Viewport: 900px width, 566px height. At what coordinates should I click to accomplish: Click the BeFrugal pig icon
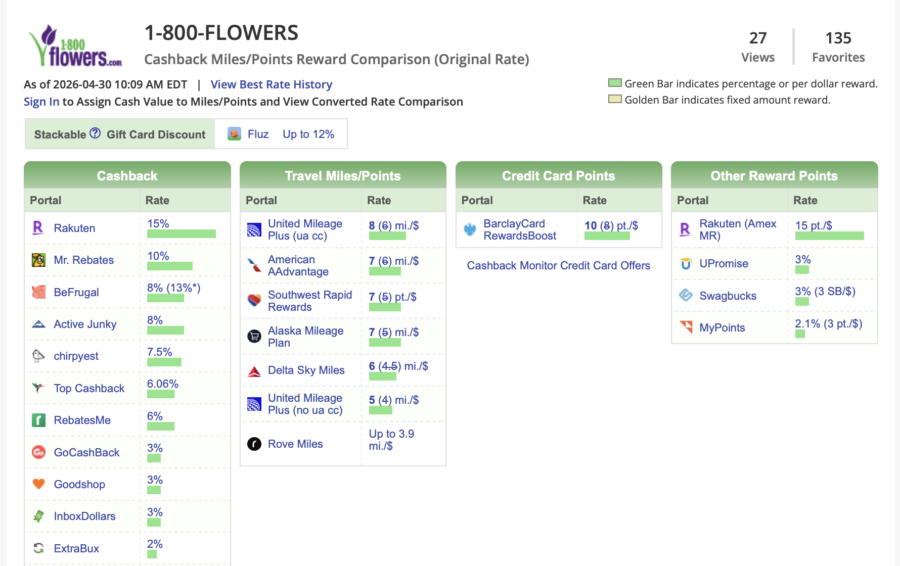click(38, 292)
